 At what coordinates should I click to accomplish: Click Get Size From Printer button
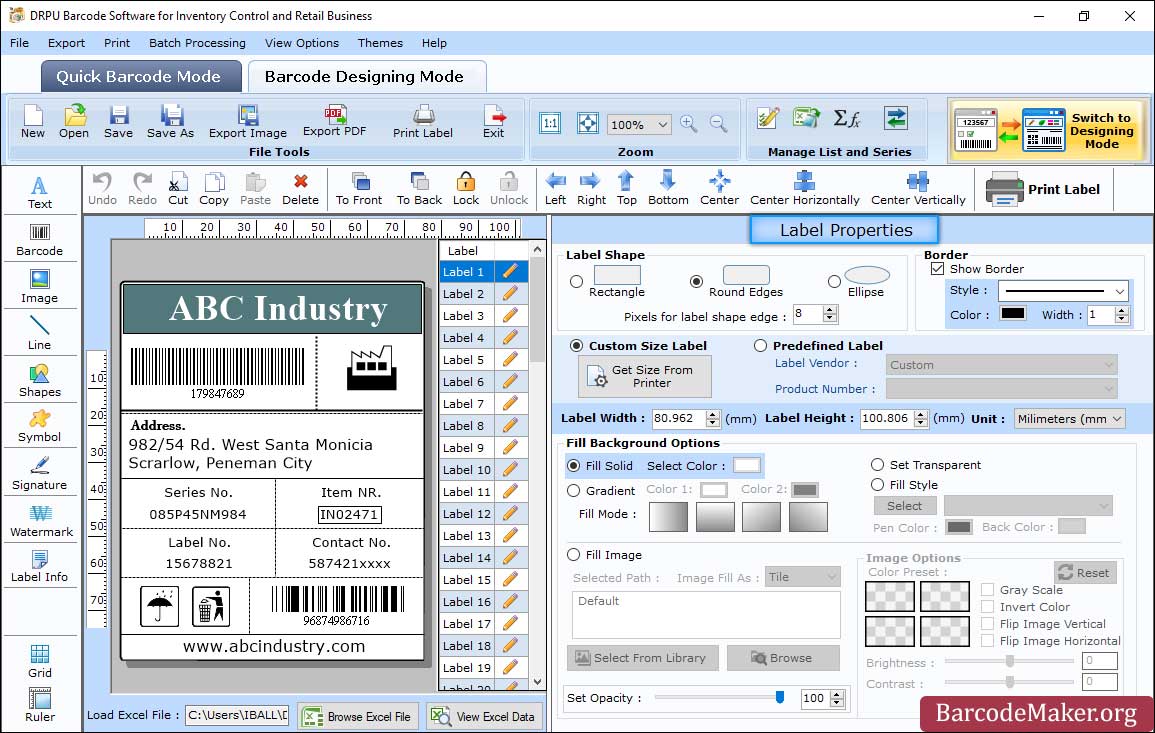coord(645,376)
